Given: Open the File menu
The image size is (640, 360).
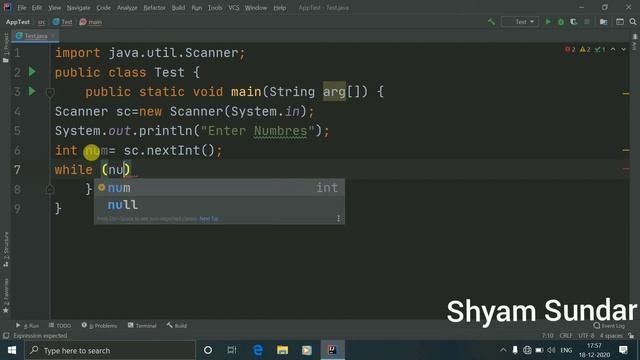Looking at the screenshot, I should [22, 8].
